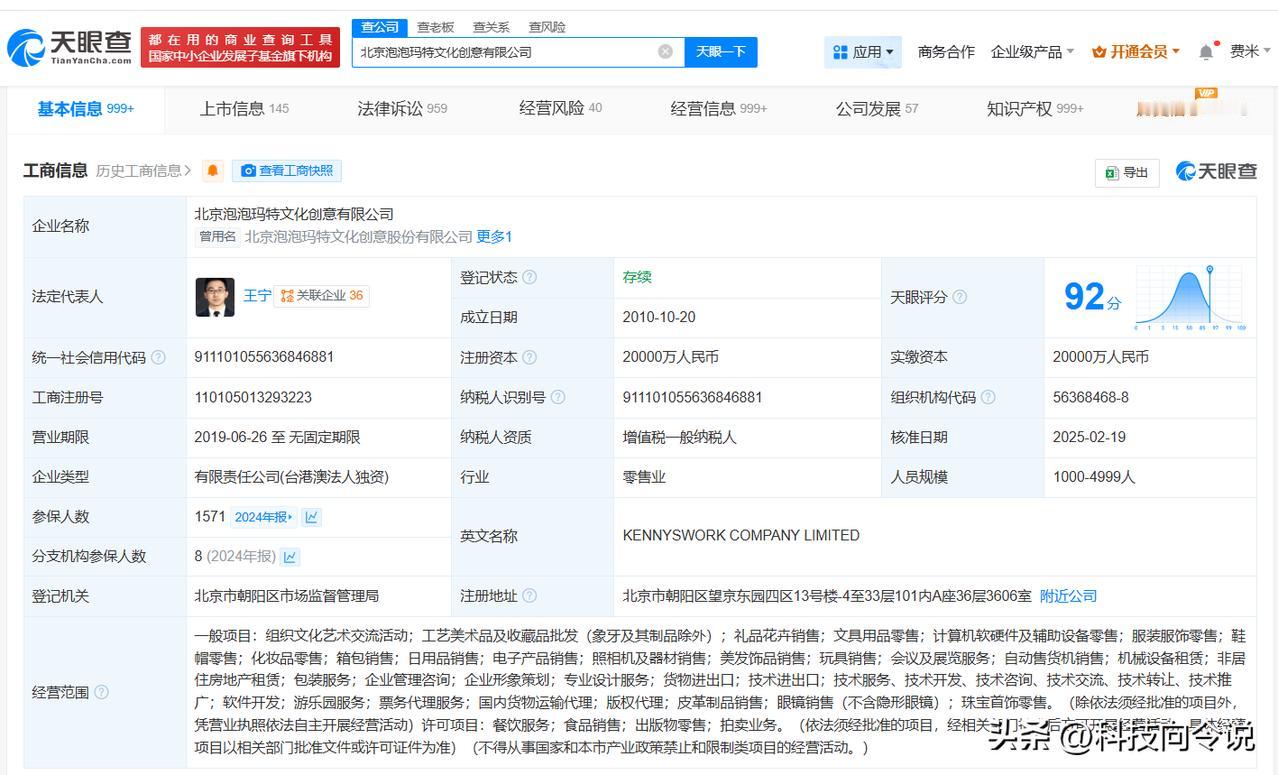The image size is (1278, 775).
Task: Select the 经营风险 tab
Action: pos(560,109)
